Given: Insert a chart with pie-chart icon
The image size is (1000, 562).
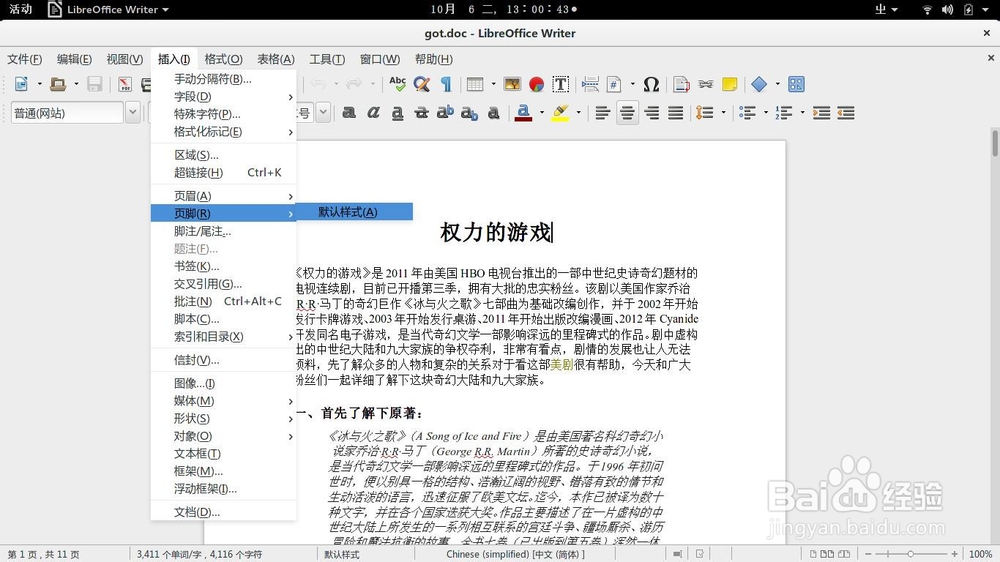Looking at the screenshot, I should click(536, 84).
